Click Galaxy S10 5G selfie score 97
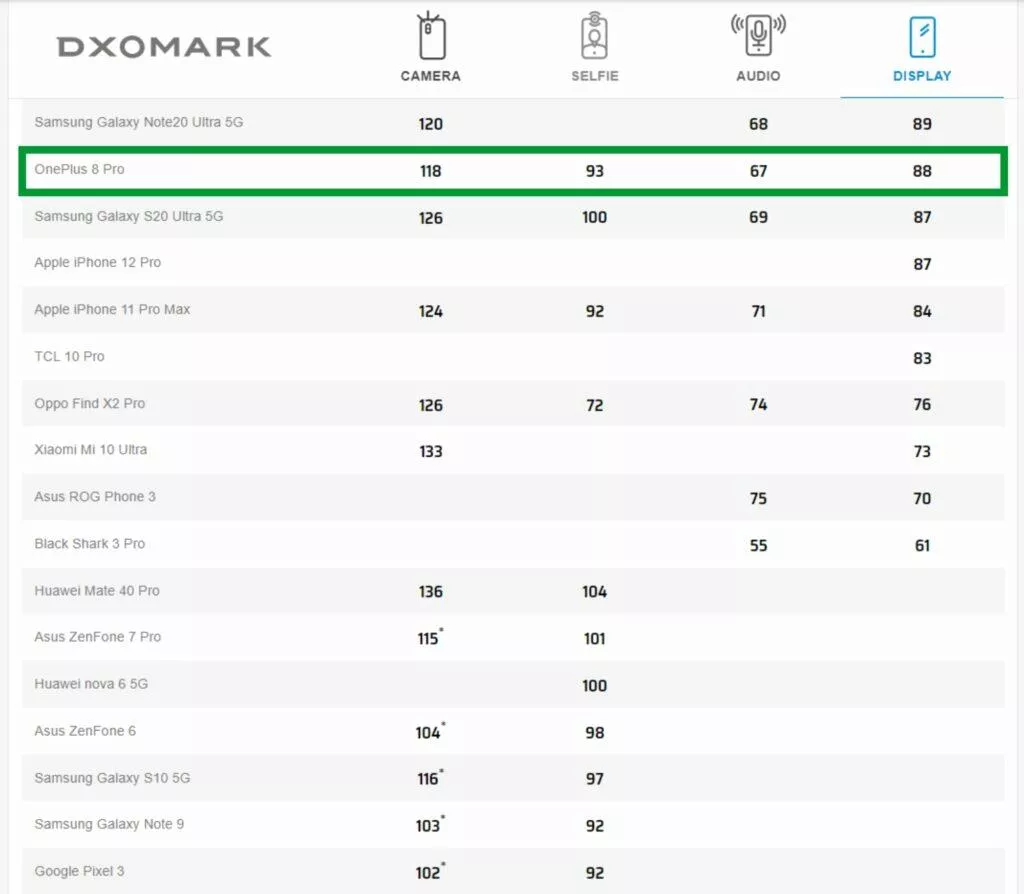 (x=594, y=780)
